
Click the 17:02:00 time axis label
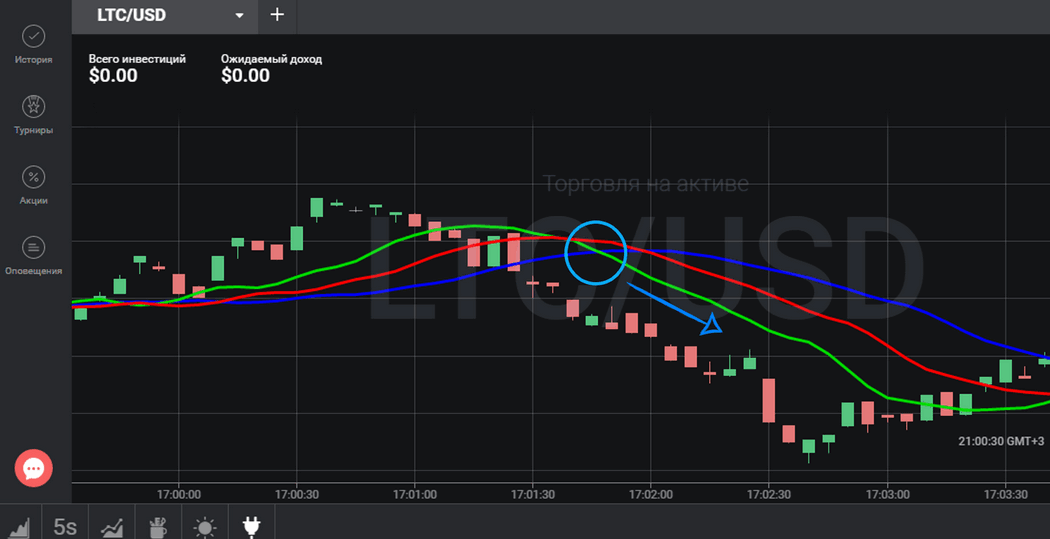(x=650, y=494)
